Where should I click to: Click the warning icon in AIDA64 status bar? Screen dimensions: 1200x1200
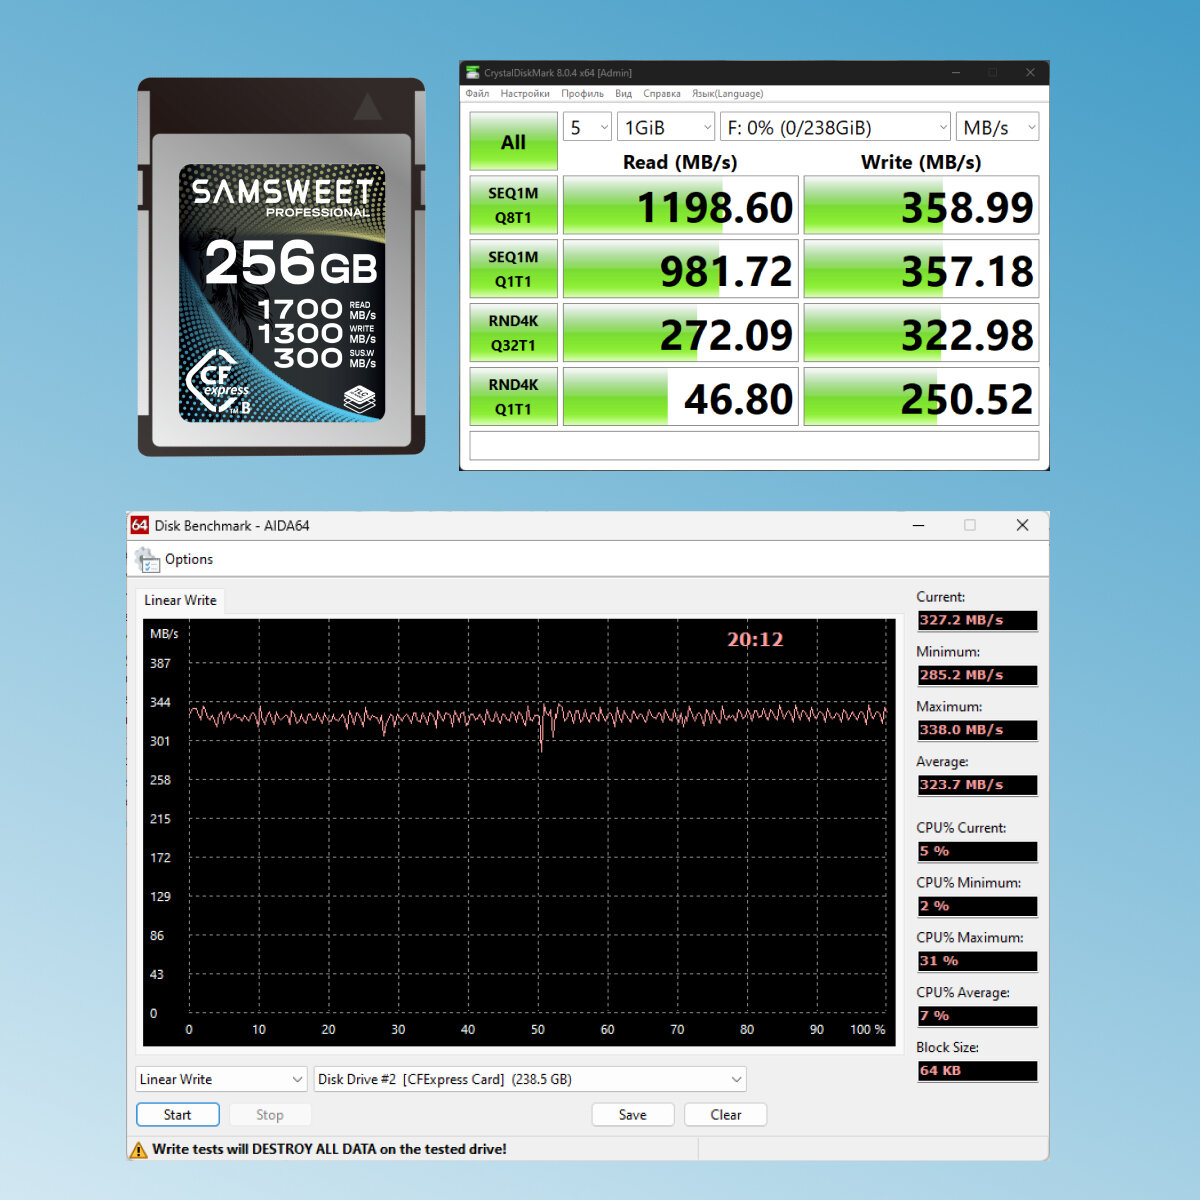click(139, 1150)
